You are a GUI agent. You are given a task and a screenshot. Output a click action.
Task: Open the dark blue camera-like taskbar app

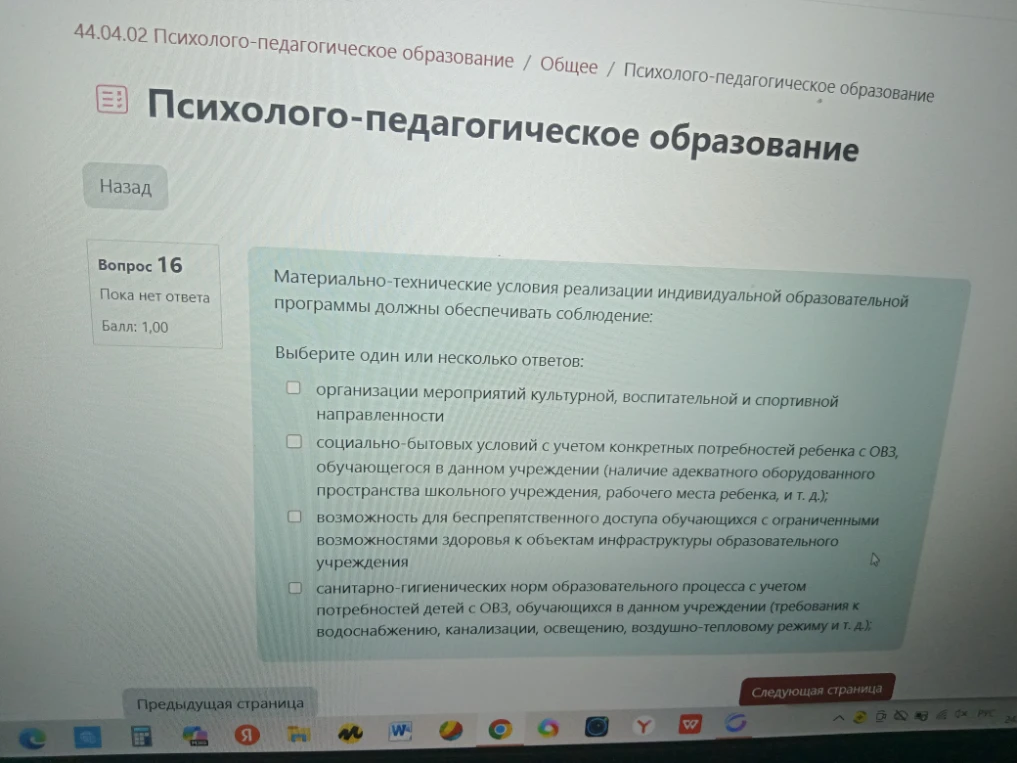tap(596, 727)
